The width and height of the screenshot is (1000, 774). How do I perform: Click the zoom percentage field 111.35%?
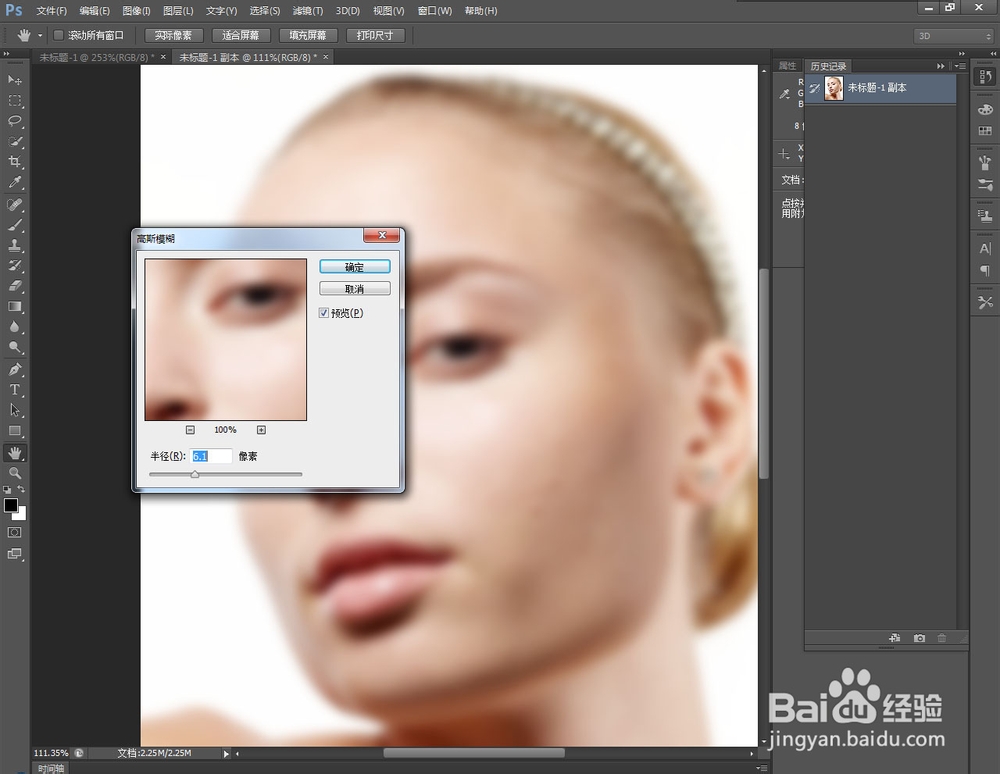tap(51, 753)
